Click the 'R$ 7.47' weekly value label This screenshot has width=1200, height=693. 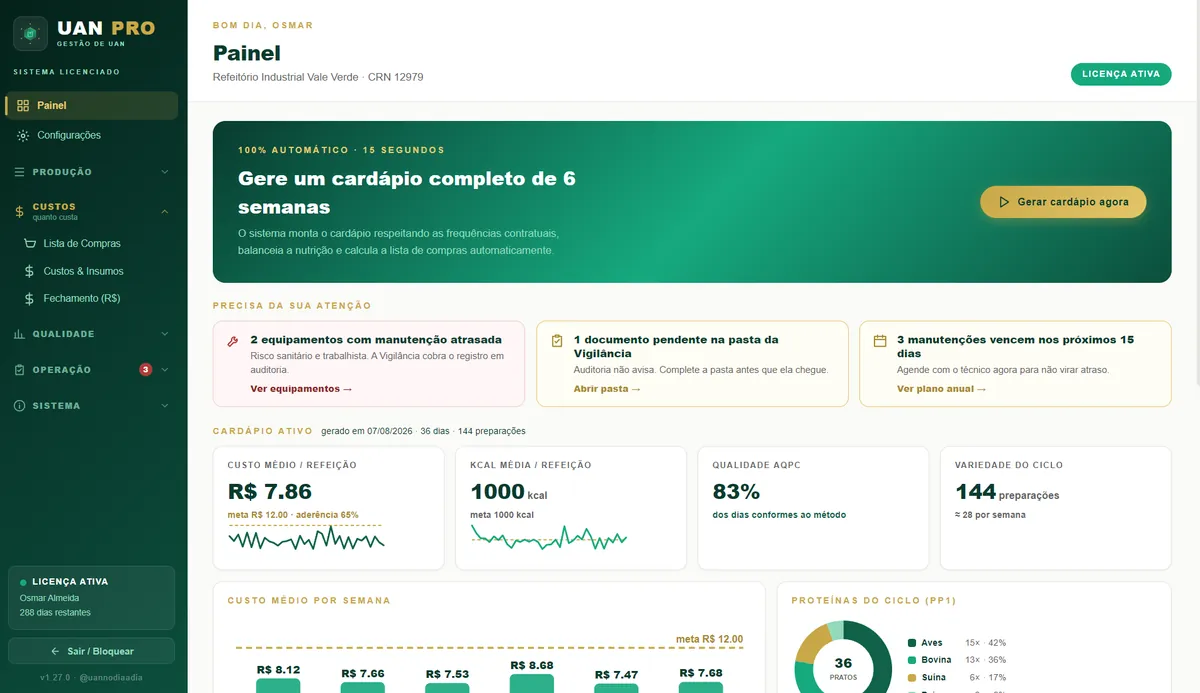click(616, 675)
